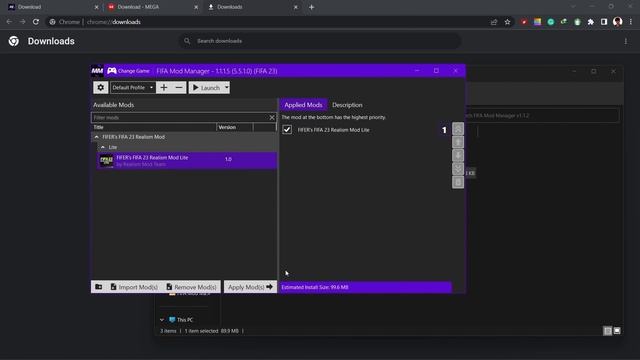Switch File Explorer to large icons view
640x360 pixels.
(617, 331)
